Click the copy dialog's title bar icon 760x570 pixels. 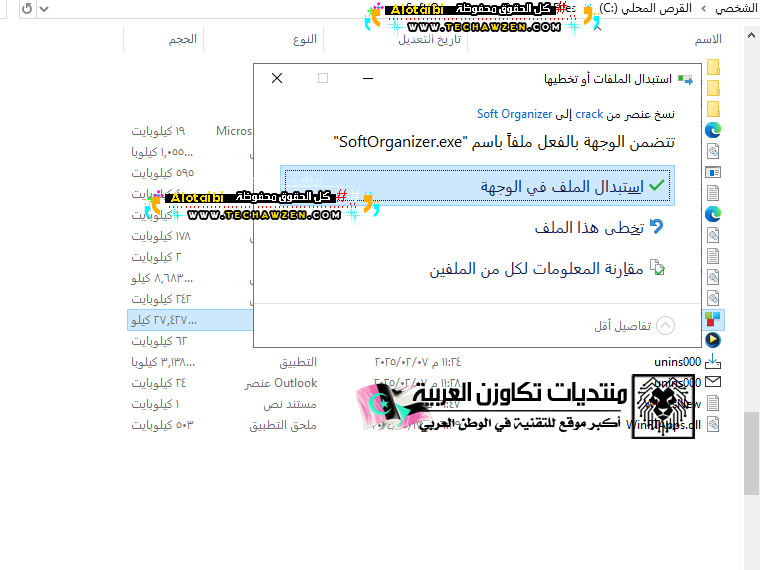pyautogui.click(x=685, y=79)
